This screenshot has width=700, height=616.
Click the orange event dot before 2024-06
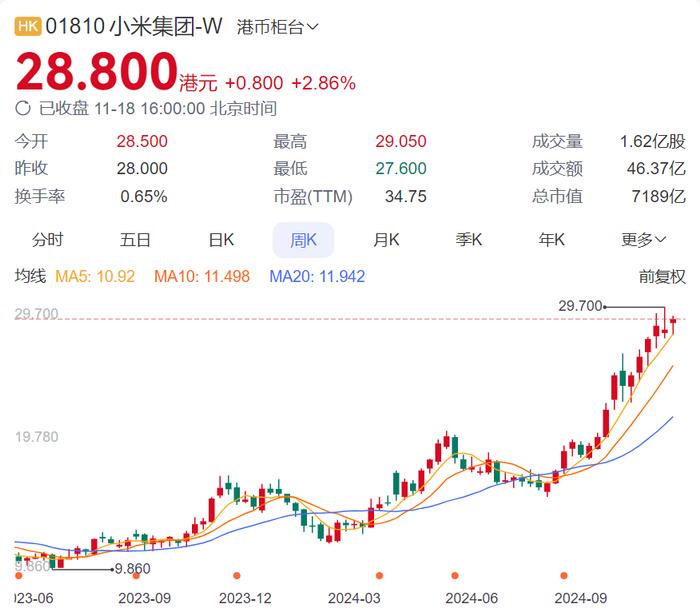click(455, 575)
